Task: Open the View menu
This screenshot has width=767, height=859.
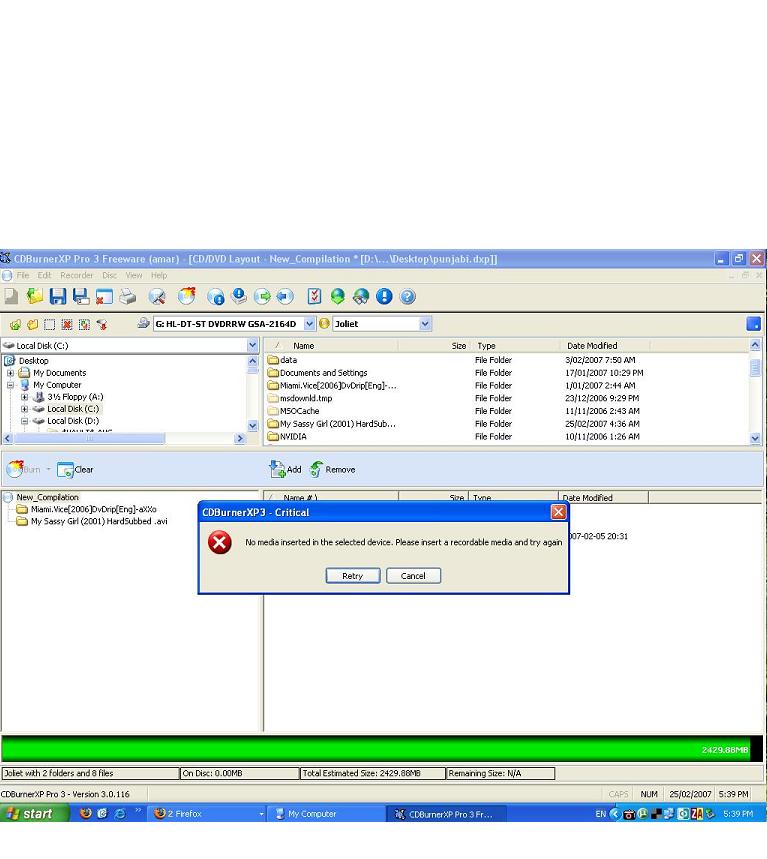Action: tap(134, 275)
